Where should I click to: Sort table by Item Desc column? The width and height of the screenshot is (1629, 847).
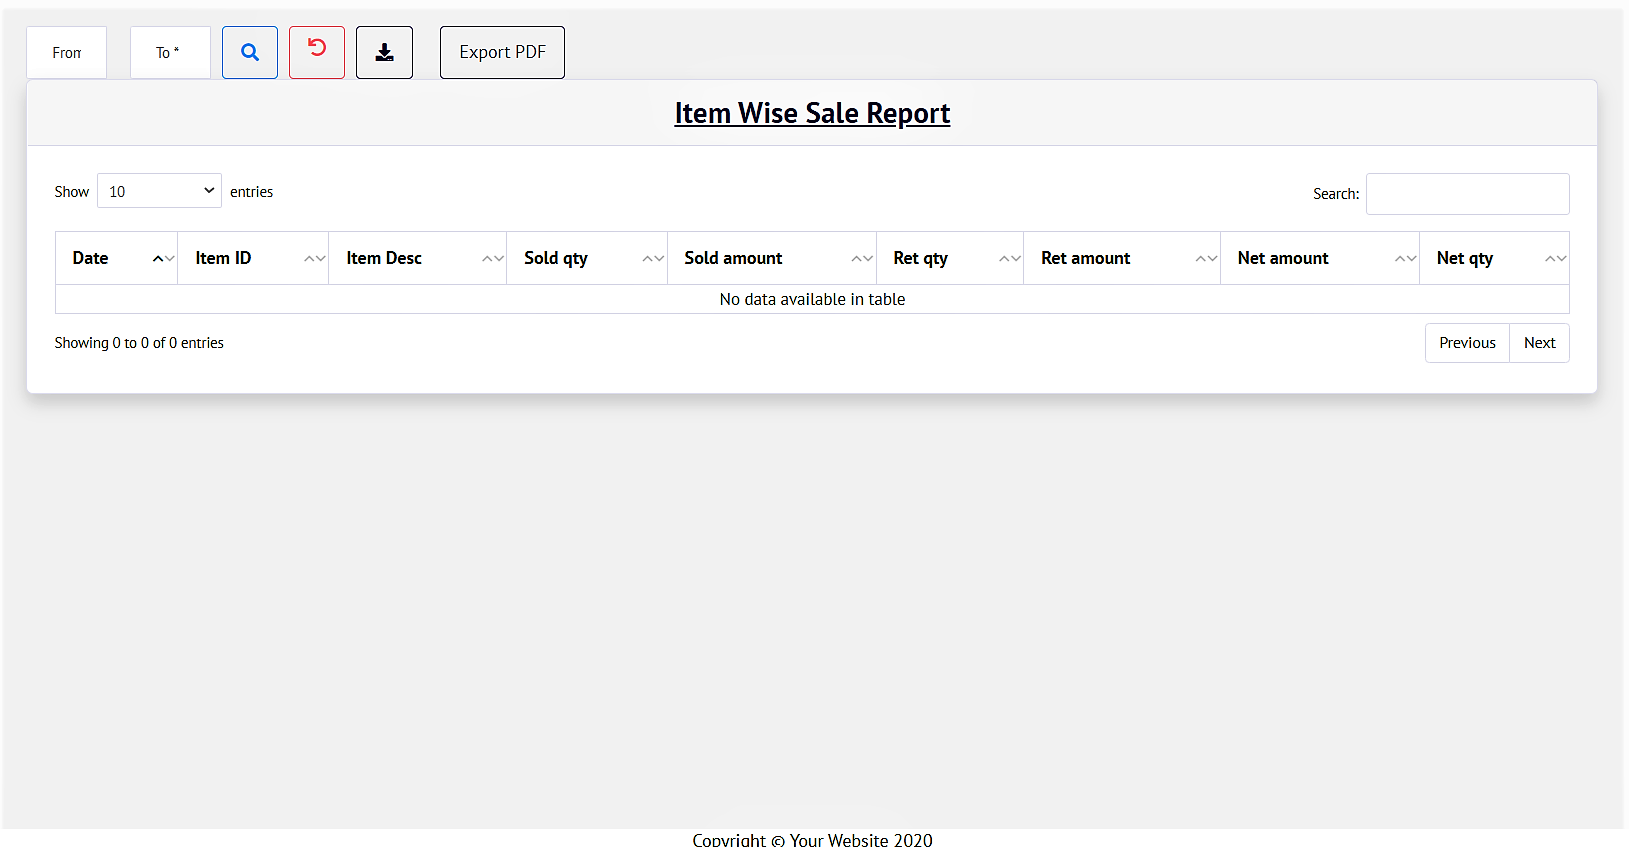[417, 258]
